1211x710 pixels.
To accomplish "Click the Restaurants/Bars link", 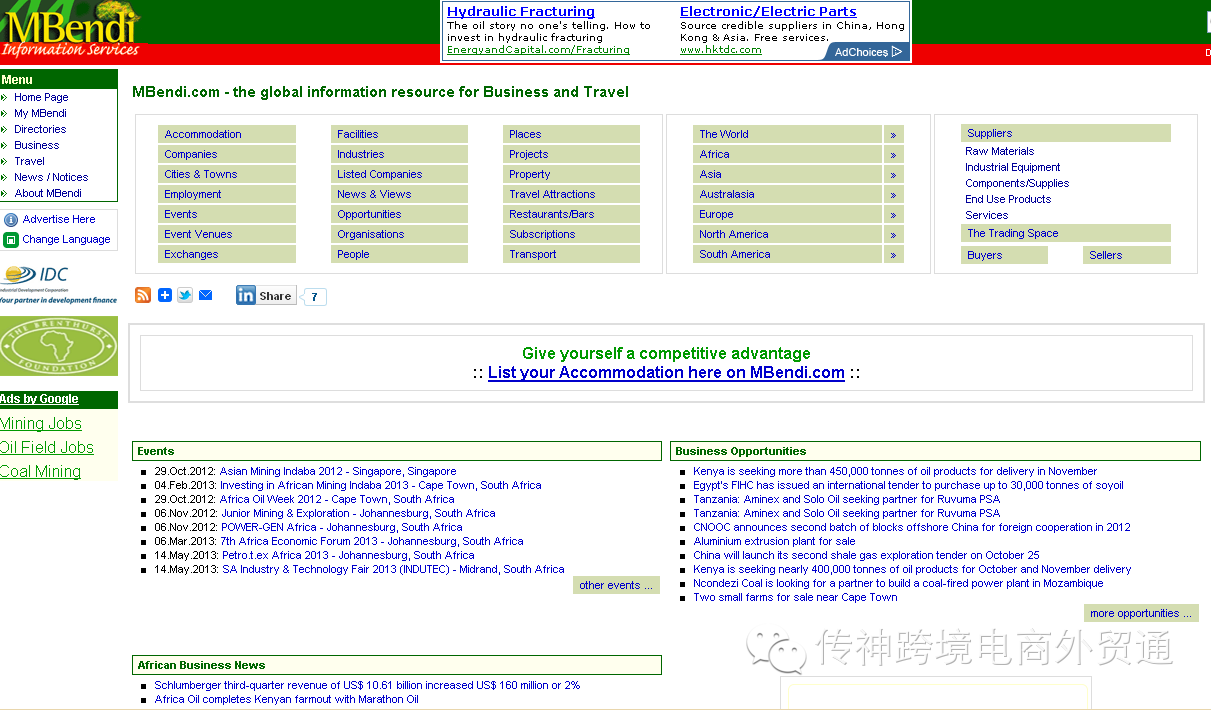I will (551, 214).
